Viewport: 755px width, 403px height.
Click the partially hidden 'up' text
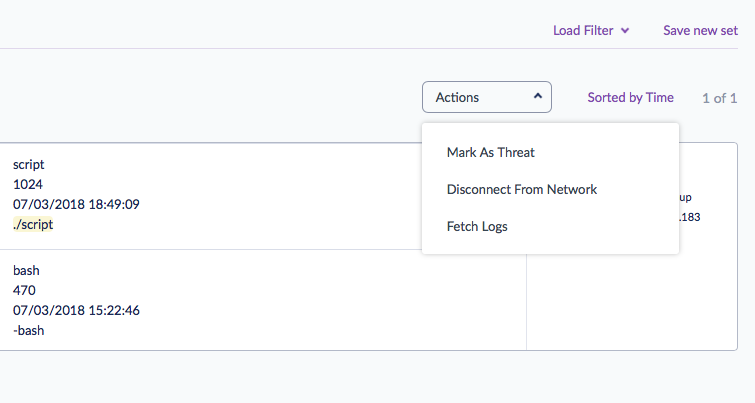(685, 198)
